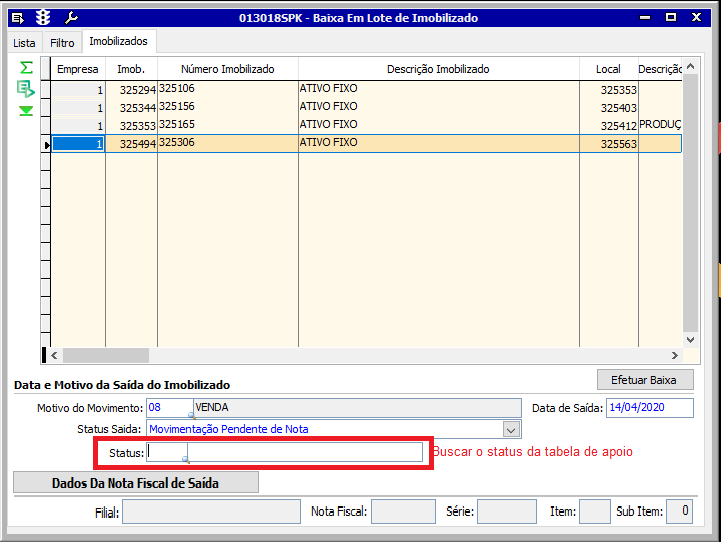Open the Filtro tab
The width and height of the screenshot is (721, 546).
(x=62, y=43)
